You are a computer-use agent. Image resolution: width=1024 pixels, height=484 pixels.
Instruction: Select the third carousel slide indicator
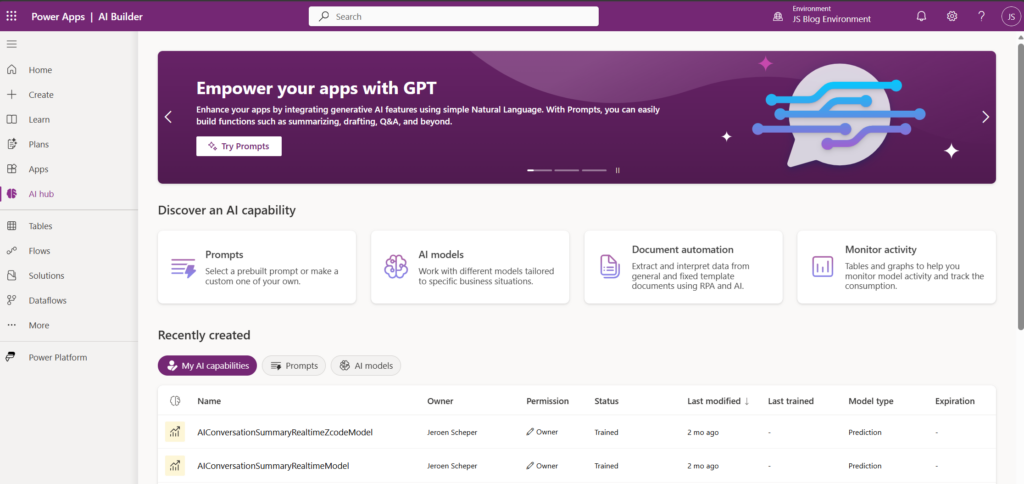click(x=594, y=170)
